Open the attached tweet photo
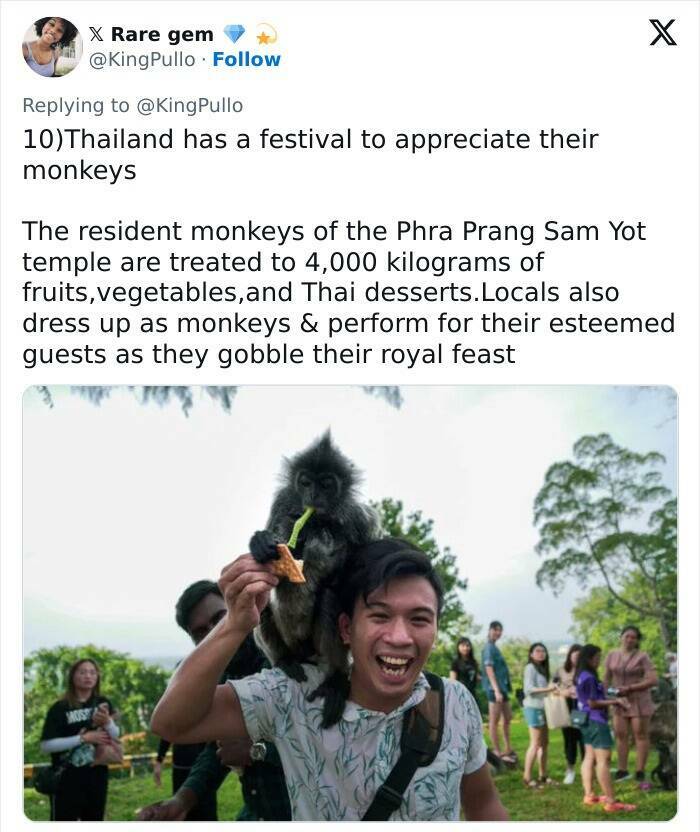This screenshot has width=700, height=832. pos(349,603)
